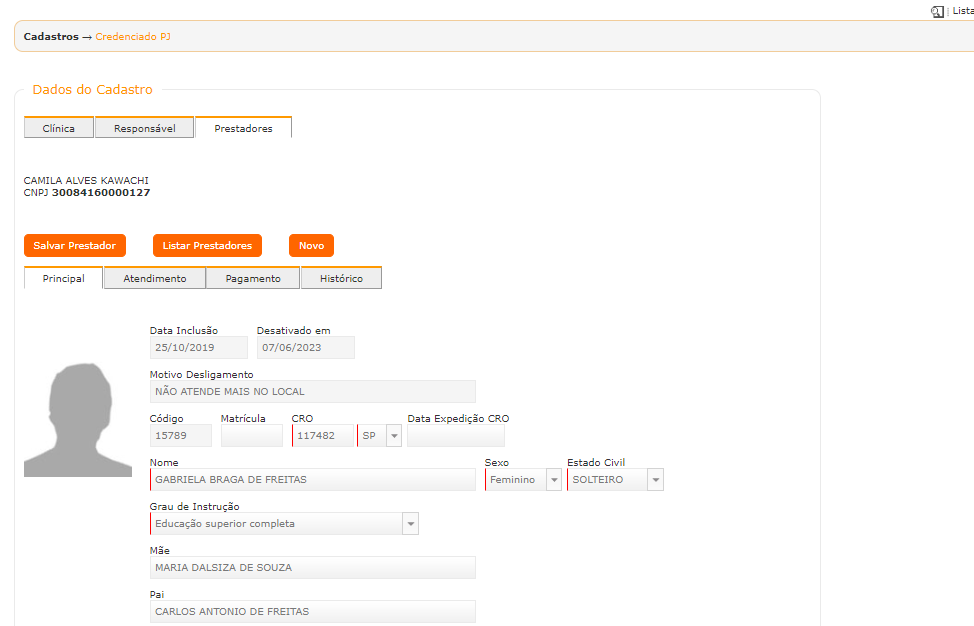Viewport: 974px width, 626px height.
Task: Switch to the Atendimento sub-tab
Action: (155, 278)
